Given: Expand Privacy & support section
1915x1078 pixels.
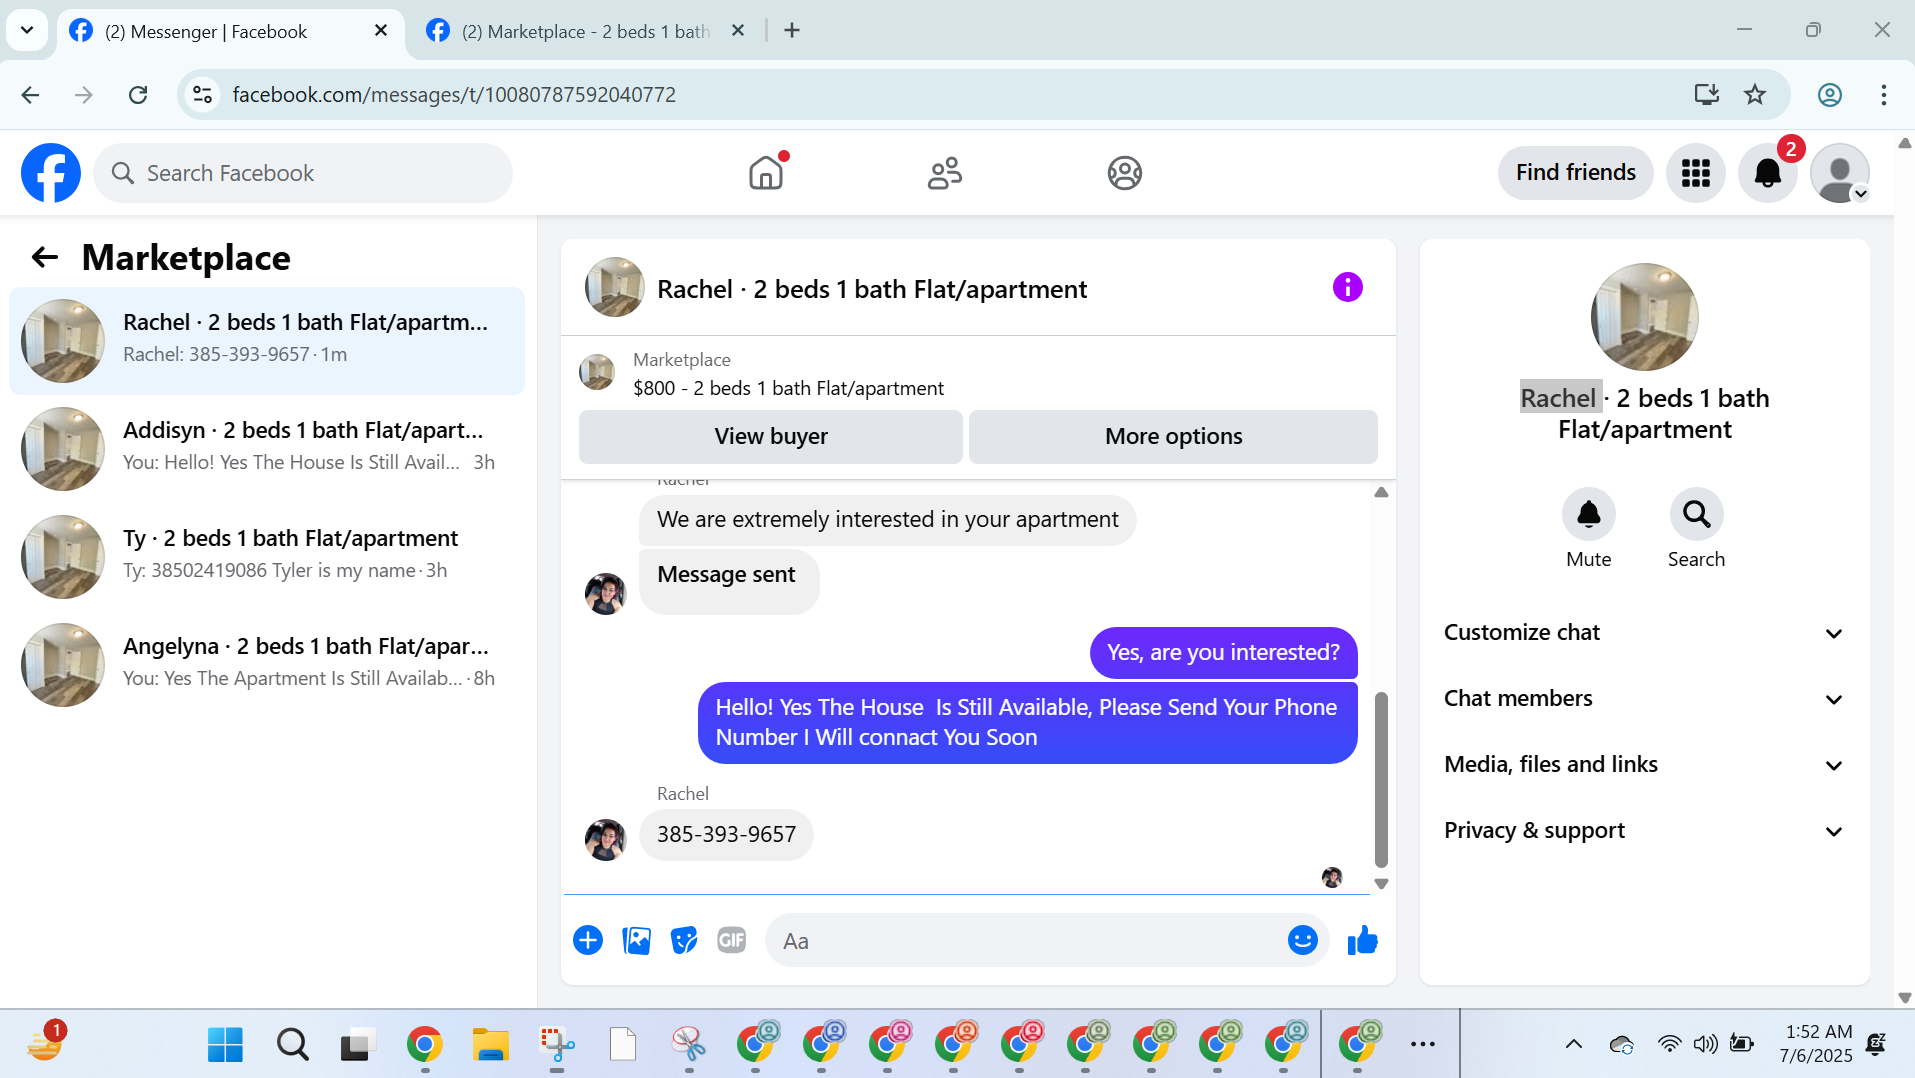Looking at the screenshot, I should pos(1645,831).
